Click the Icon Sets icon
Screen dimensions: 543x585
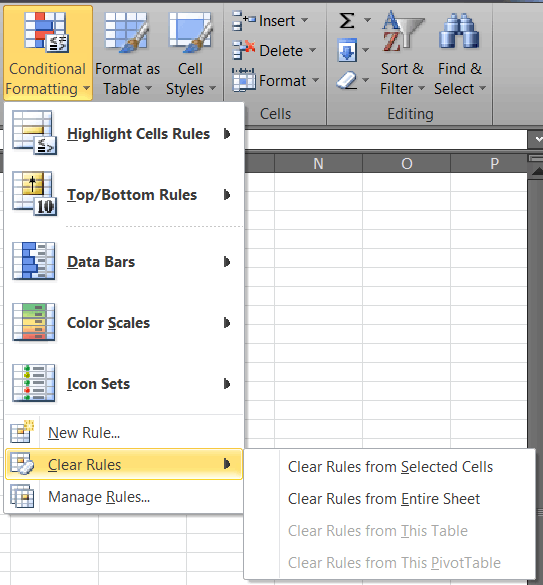(34, 383)
